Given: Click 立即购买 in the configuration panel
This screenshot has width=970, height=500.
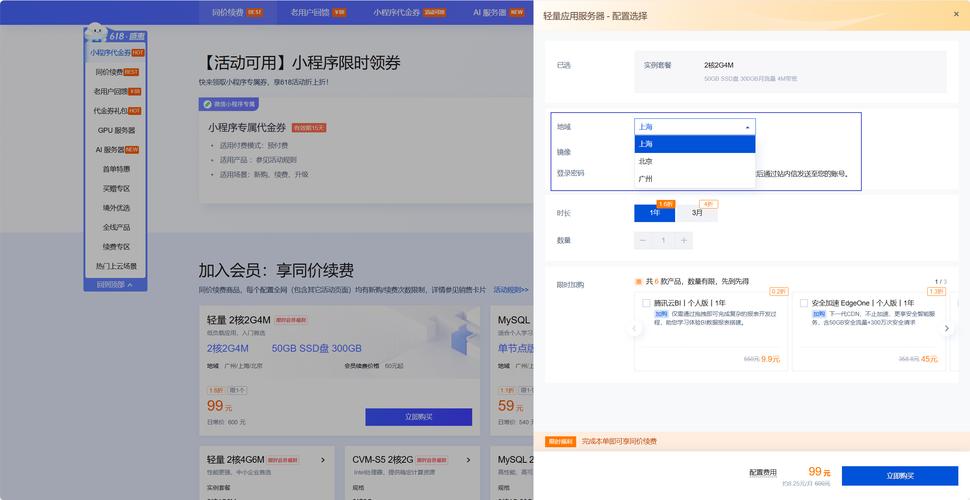Looking at the screenshot, I should pos(899,475).
